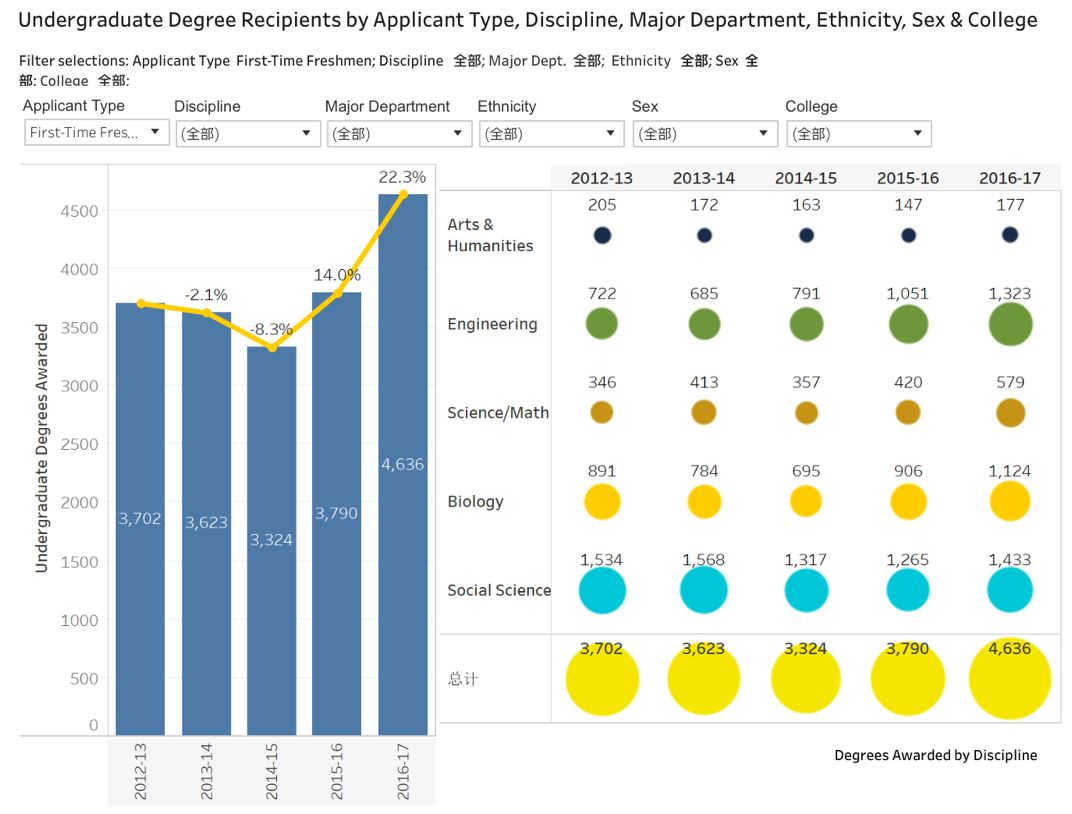Click Science/Math 2012-13 circle (346)
1072x814 pixels.
point(602,413)
